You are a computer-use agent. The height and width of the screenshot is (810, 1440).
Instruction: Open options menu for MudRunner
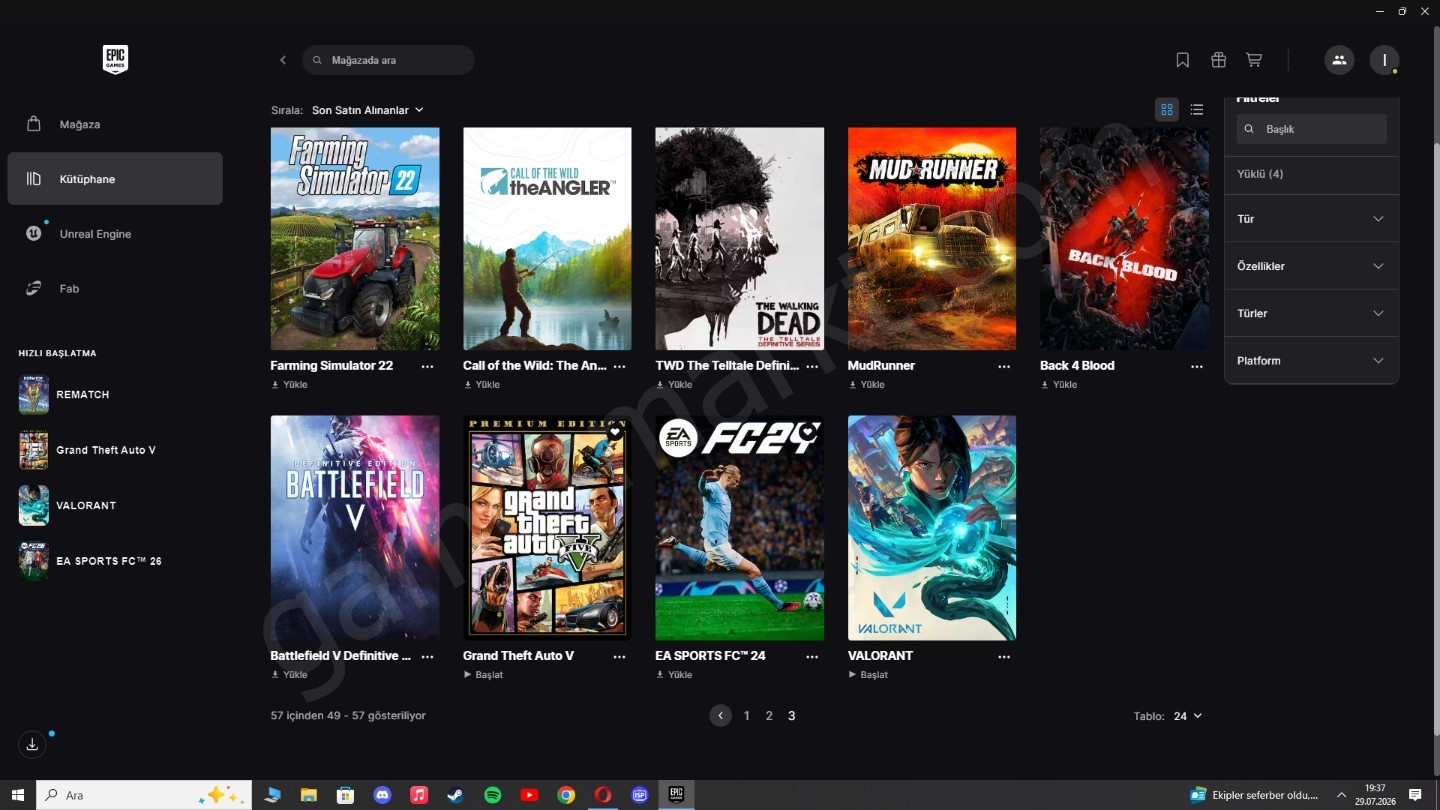(1004, 366)
